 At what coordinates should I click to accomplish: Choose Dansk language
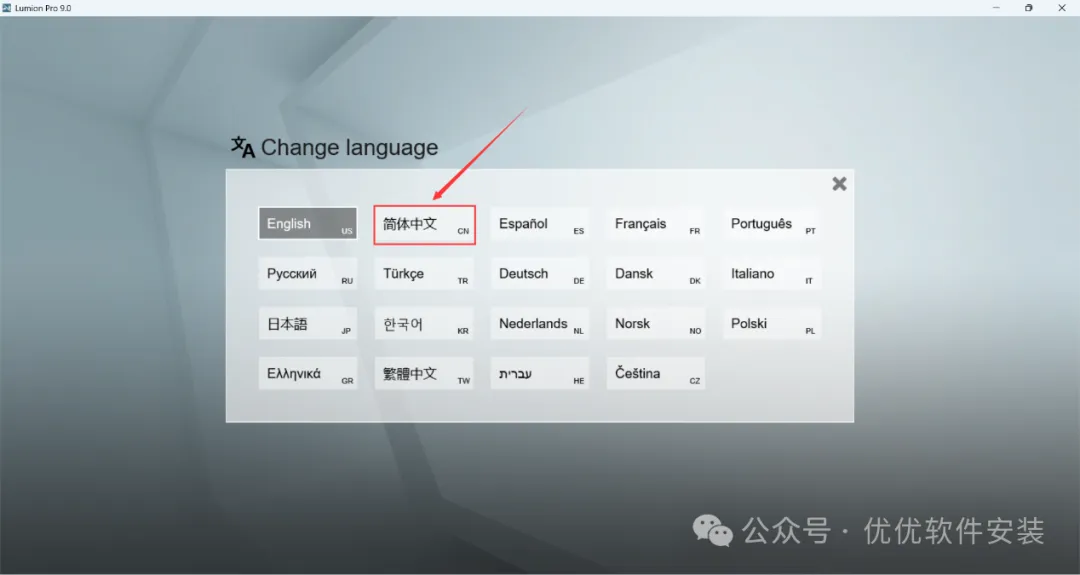(655, 273)
